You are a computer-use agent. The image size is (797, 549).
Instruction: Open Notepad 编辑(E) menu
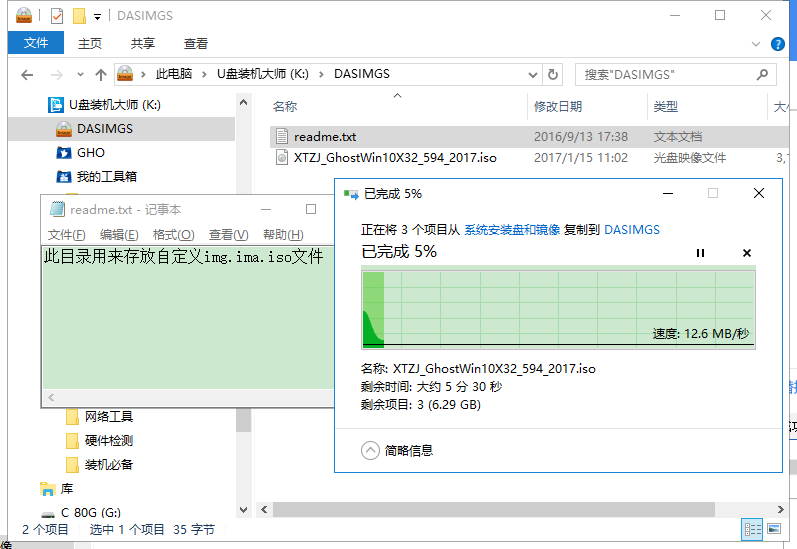[x=119, y=235]
